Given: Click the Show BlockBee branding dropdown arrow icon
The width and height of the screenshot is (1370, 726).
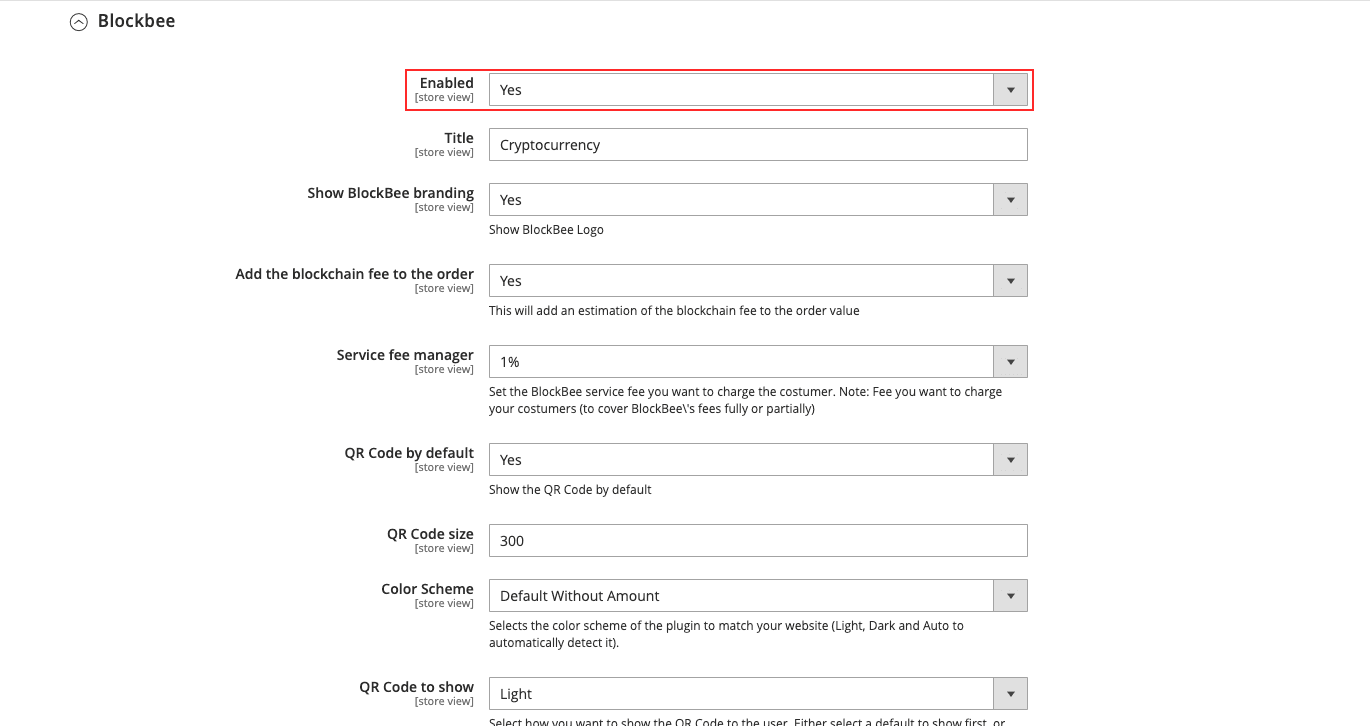Looking at the screenshot, I should click(x=1010, y=199).
